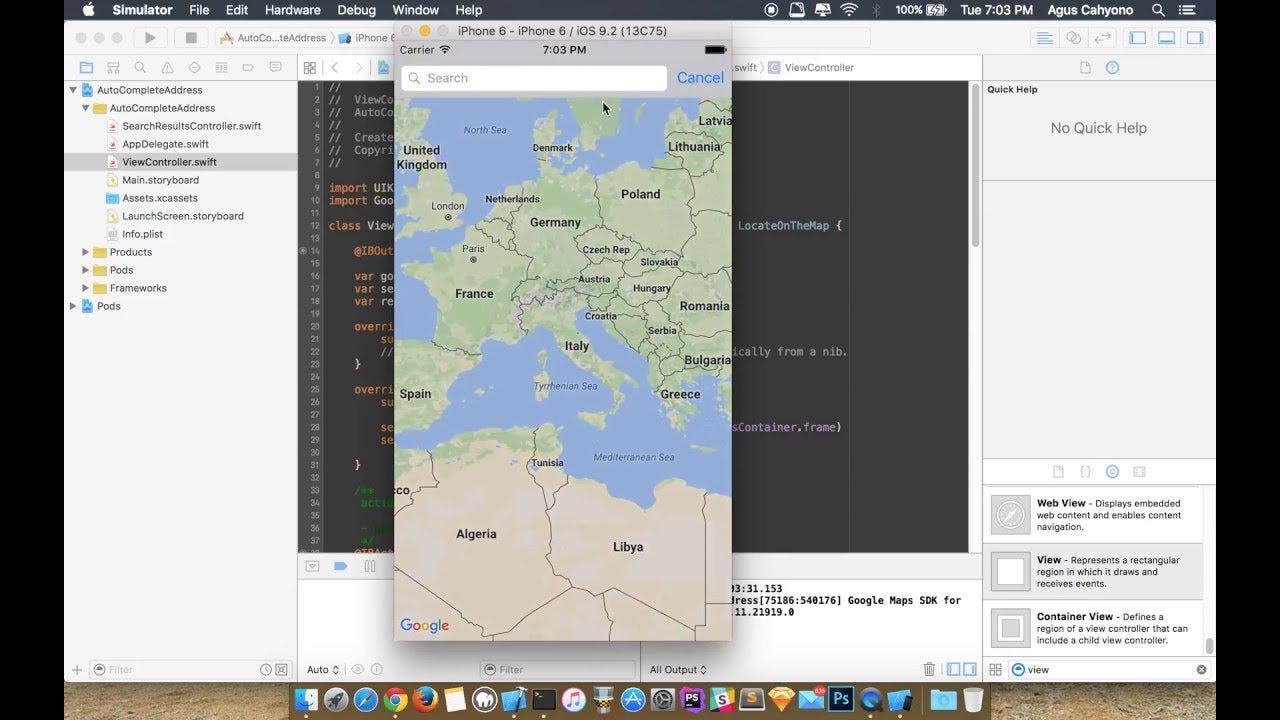
Task: Go back in editor history
Action: click(x=335, y=68)
